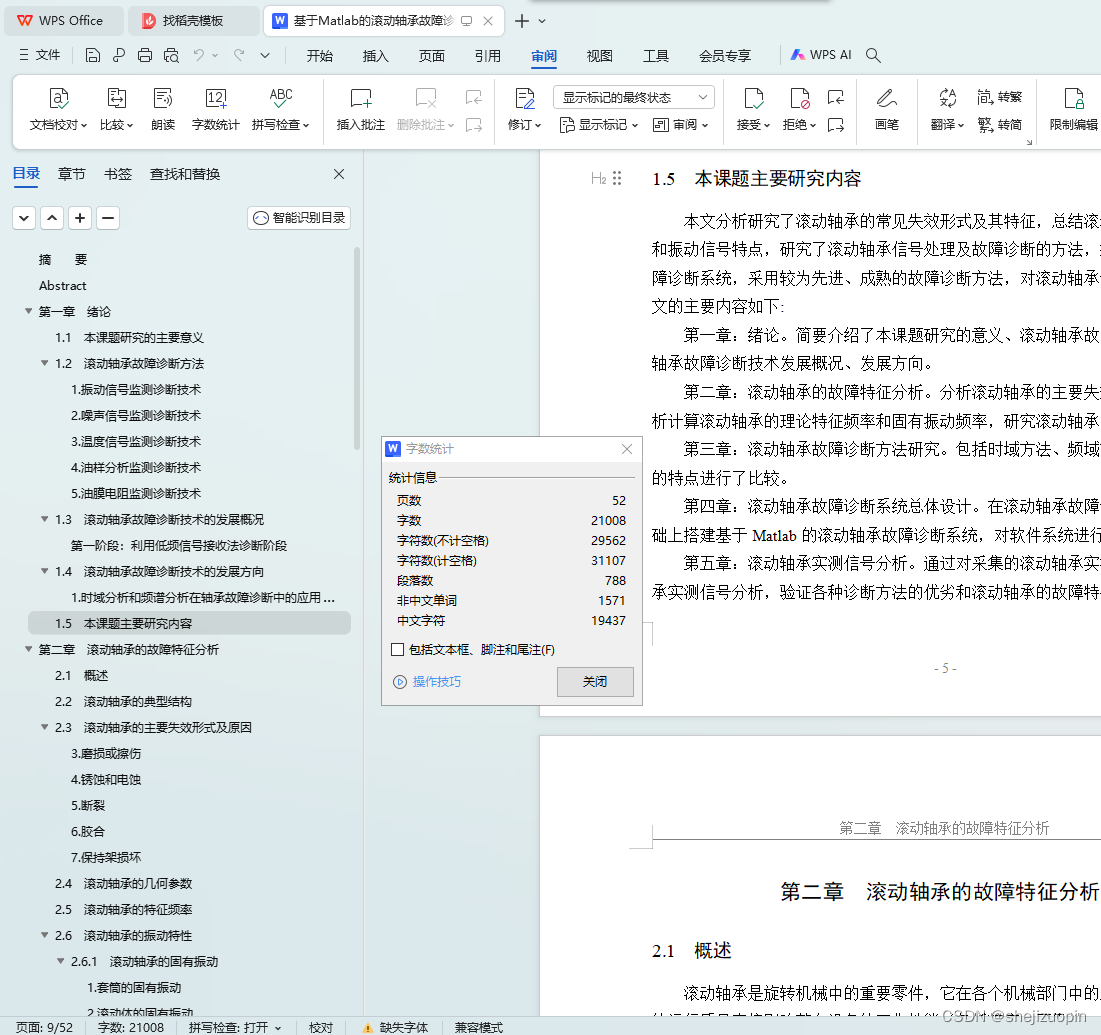
Task: Close the navigation pane with X
Action: [339, 174]
